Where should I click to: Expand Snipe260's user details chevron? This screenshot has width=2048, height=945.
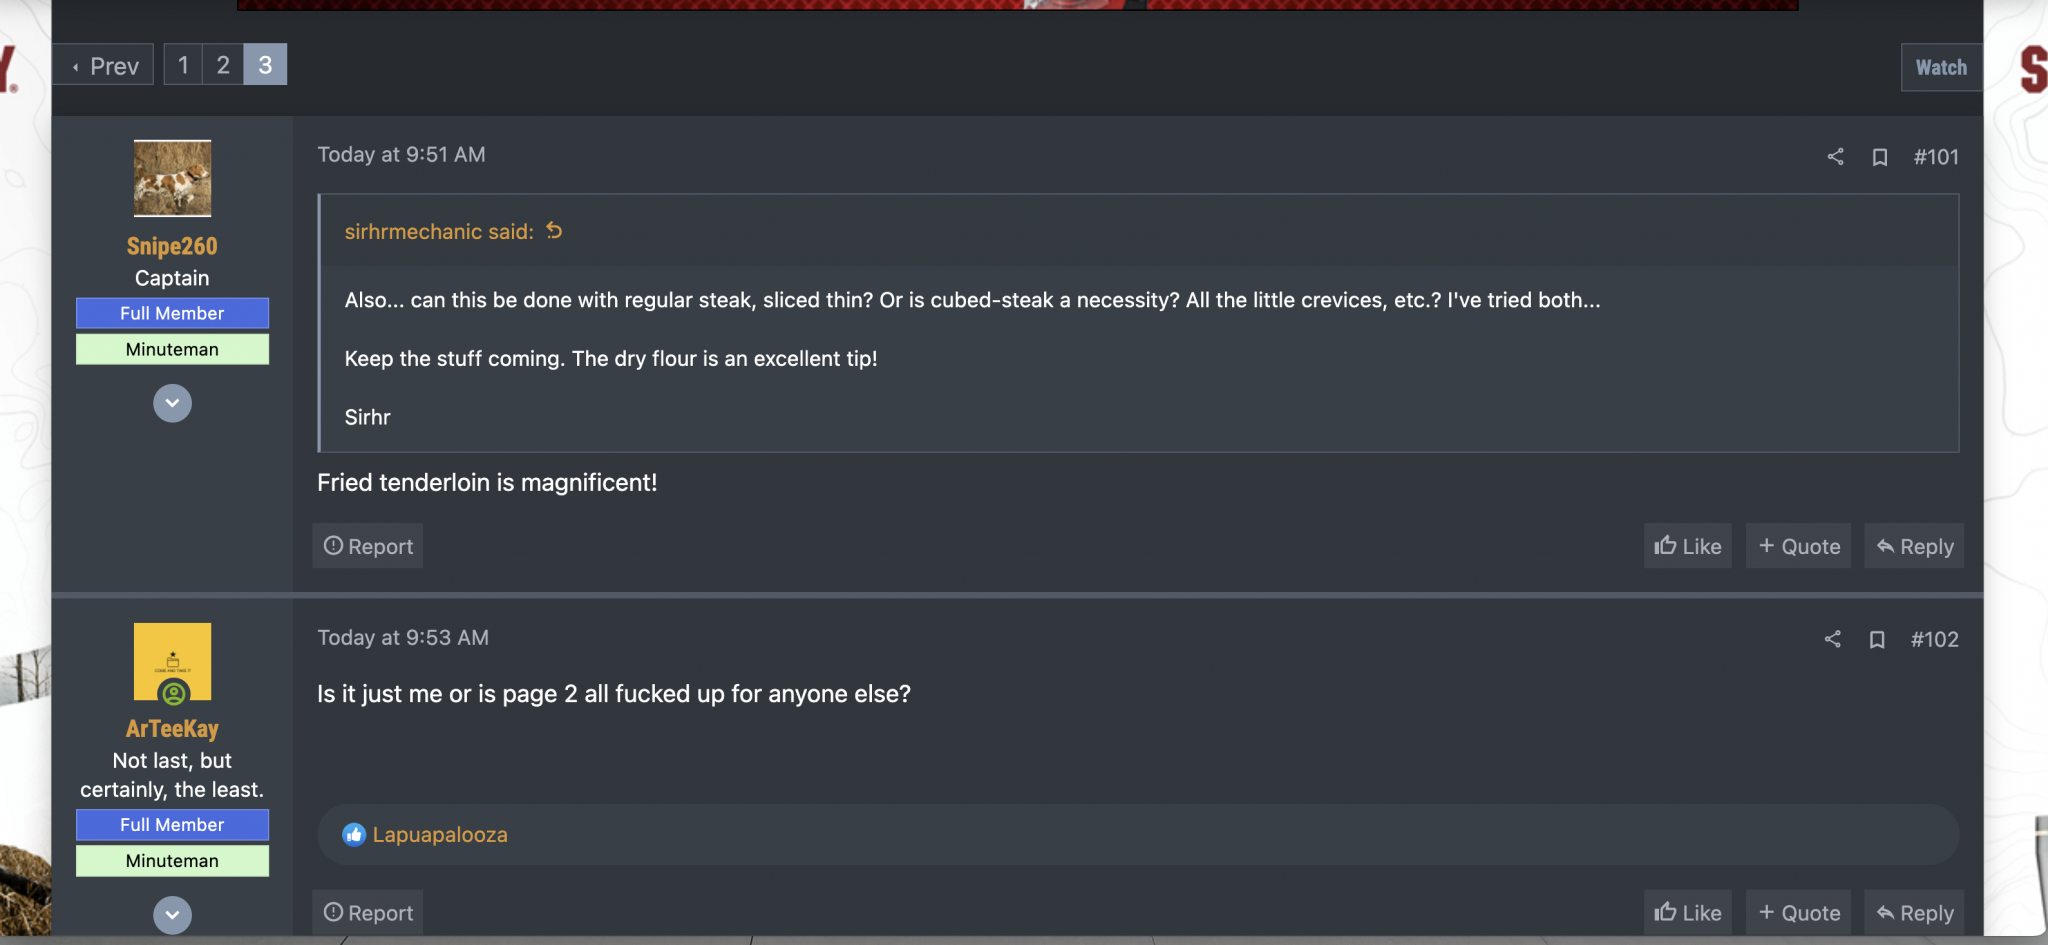click(172, 403)
